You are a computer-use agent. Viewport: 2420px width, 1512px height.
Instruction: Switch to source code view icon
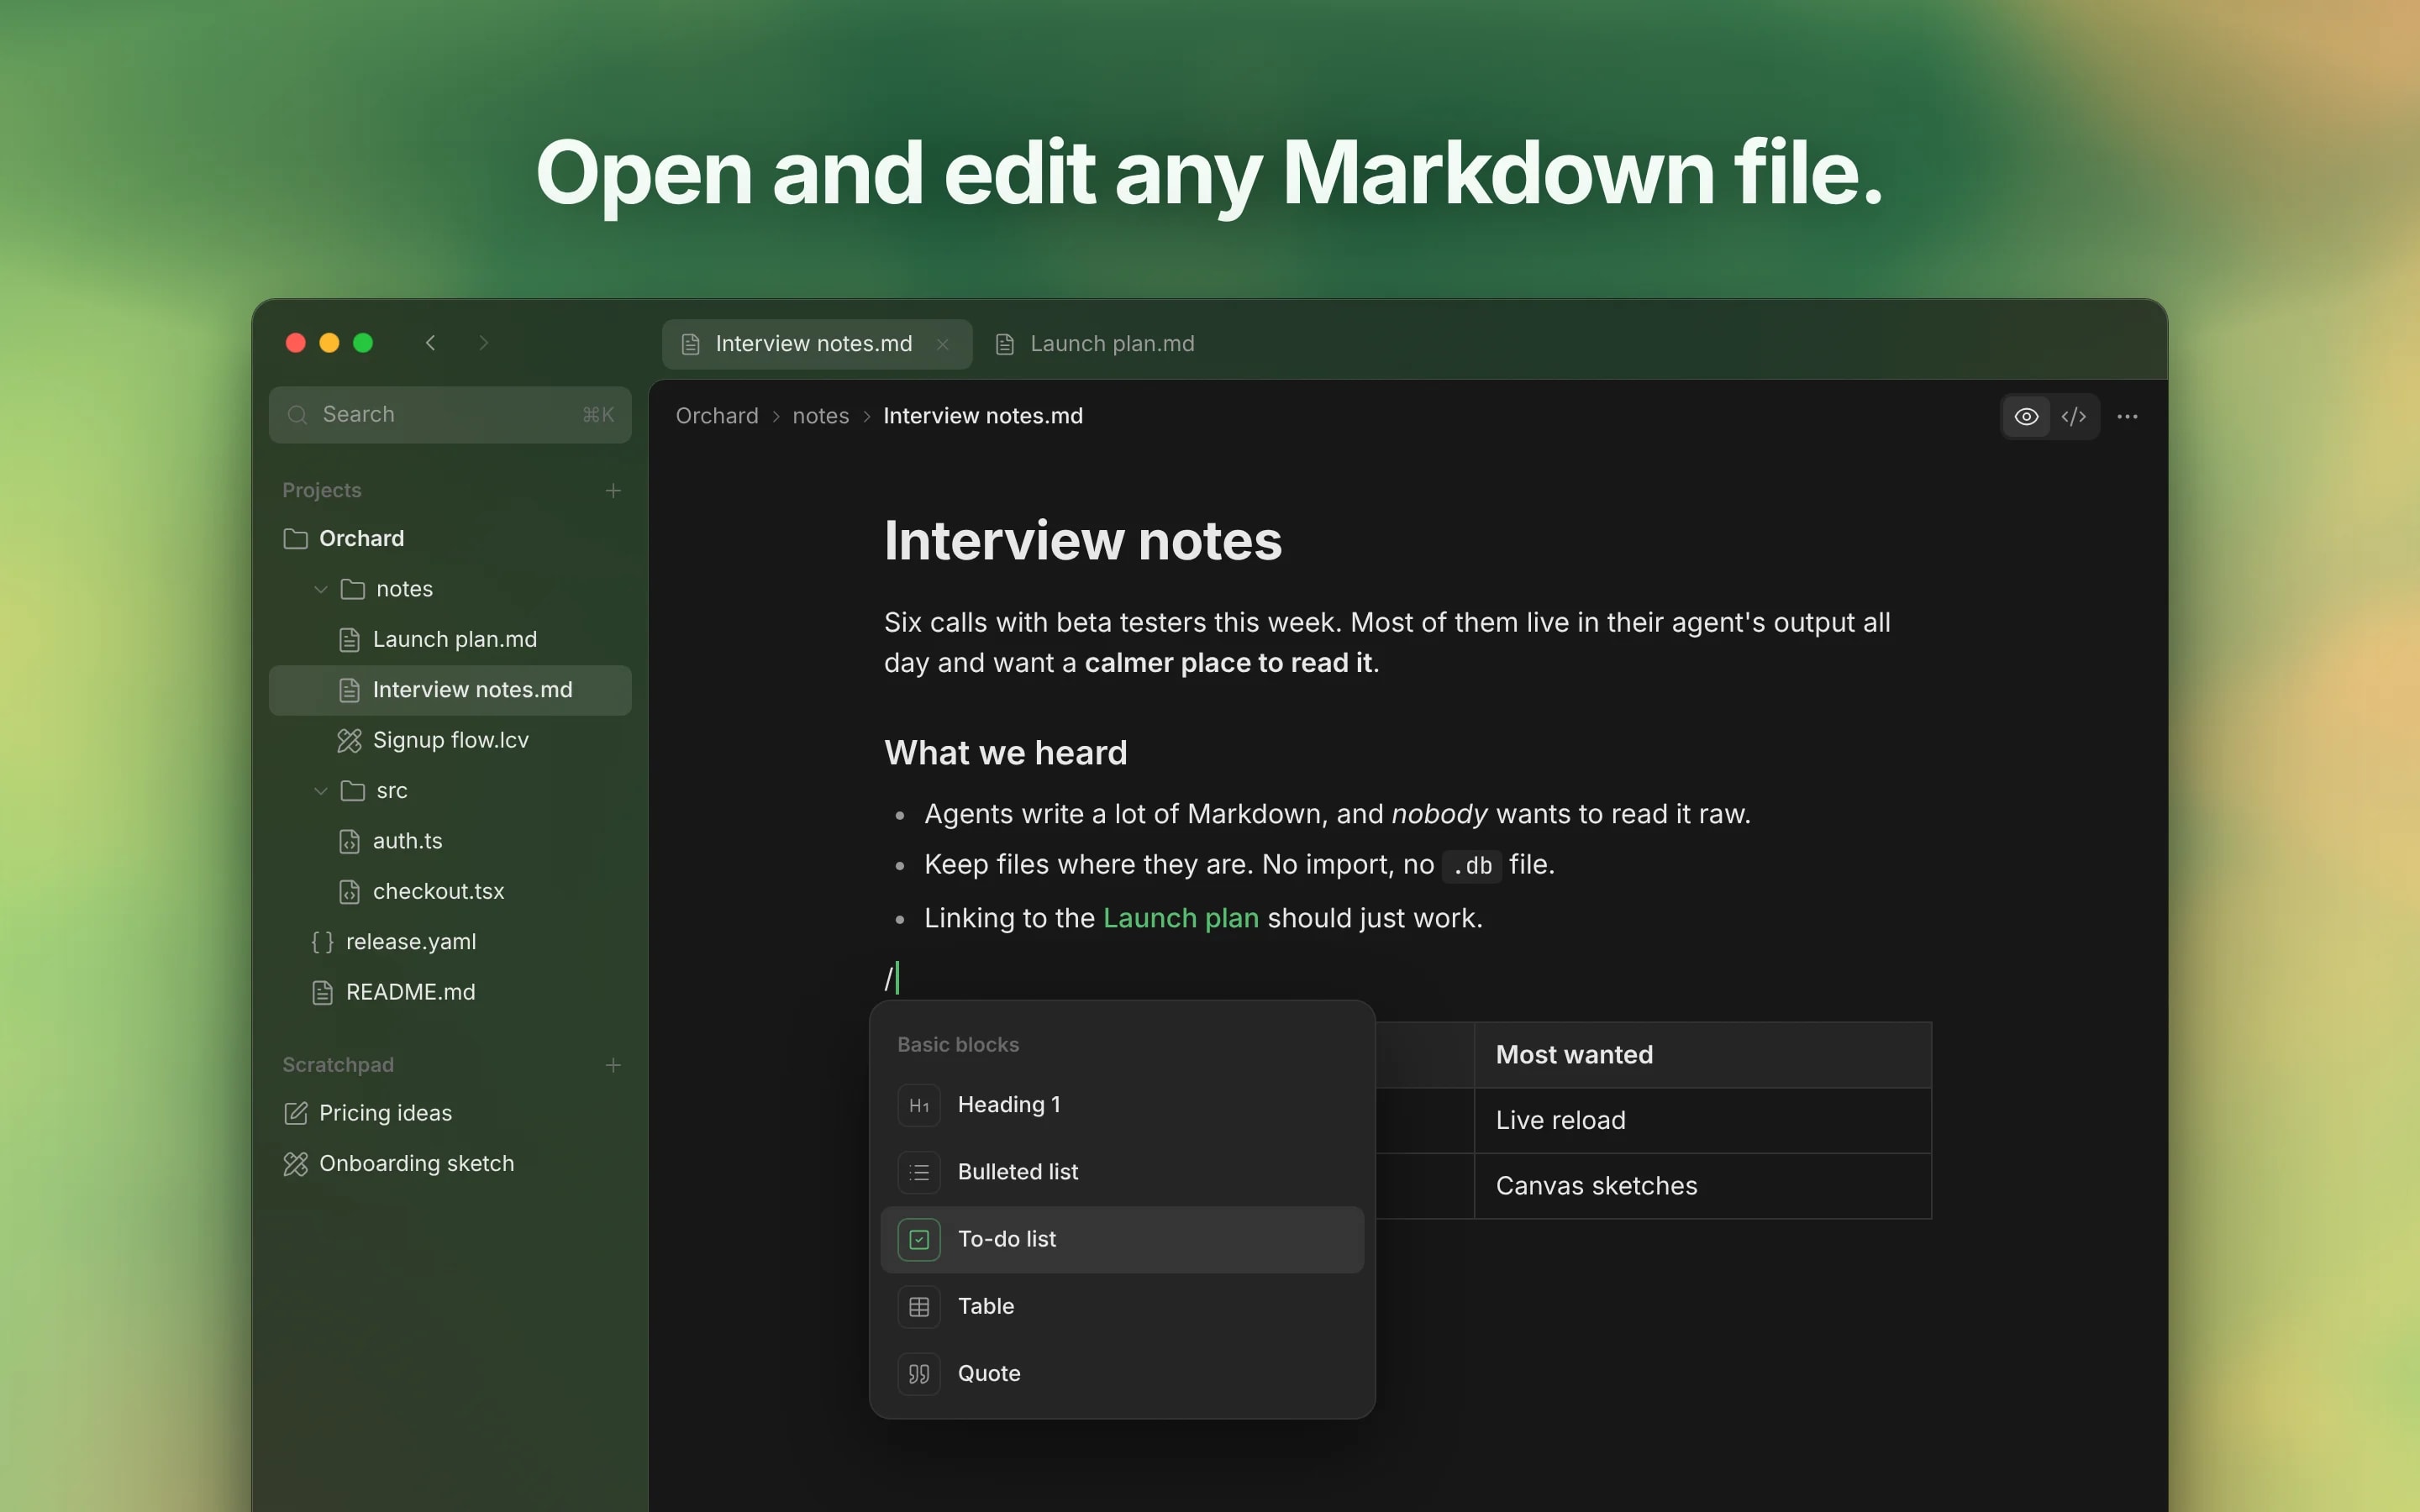coord(2073,416)
